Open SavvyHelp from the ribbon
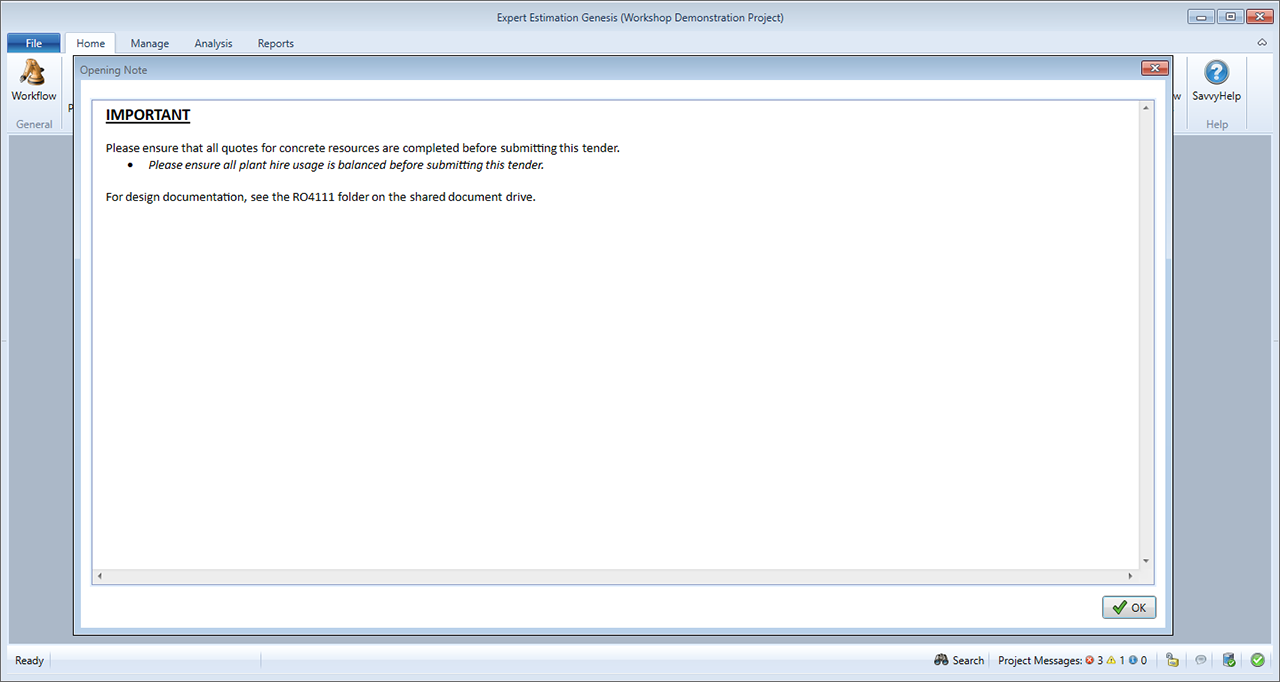The height and width of the screenshot is (682, 1280). click(x=1216, y=81)
